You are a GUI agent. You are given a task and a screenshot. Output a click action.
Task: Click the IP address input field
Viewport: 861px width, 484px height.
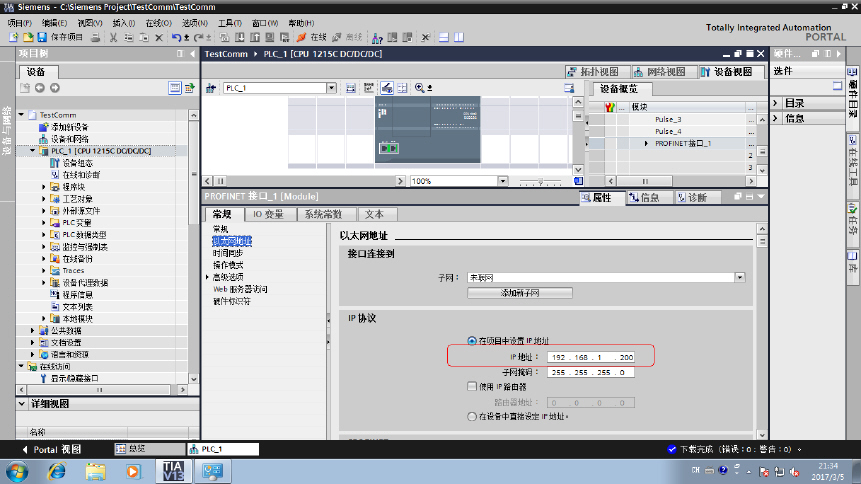591,357
